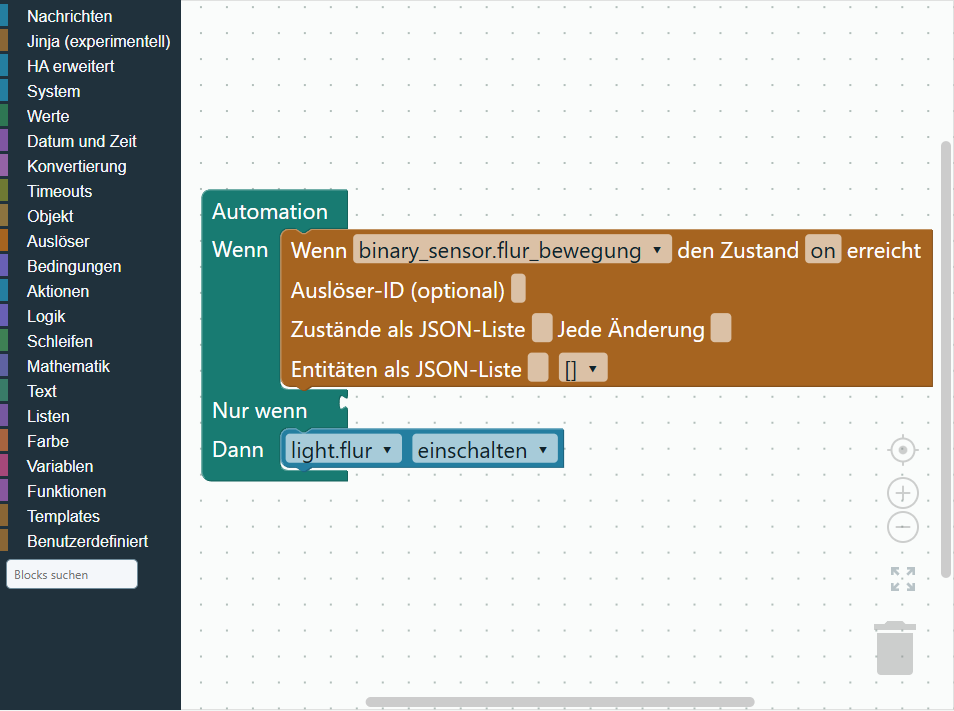Click the horizontal workspace scrollbar
This screenshot has width=954, height=711.
tap(560, 702)
